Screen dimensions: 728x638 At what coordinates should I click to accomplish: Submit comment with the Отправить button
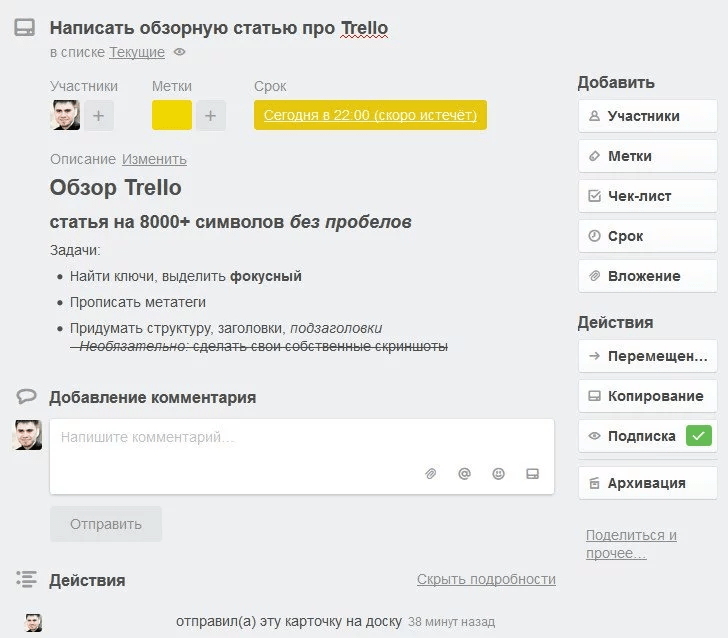point(106,524)
